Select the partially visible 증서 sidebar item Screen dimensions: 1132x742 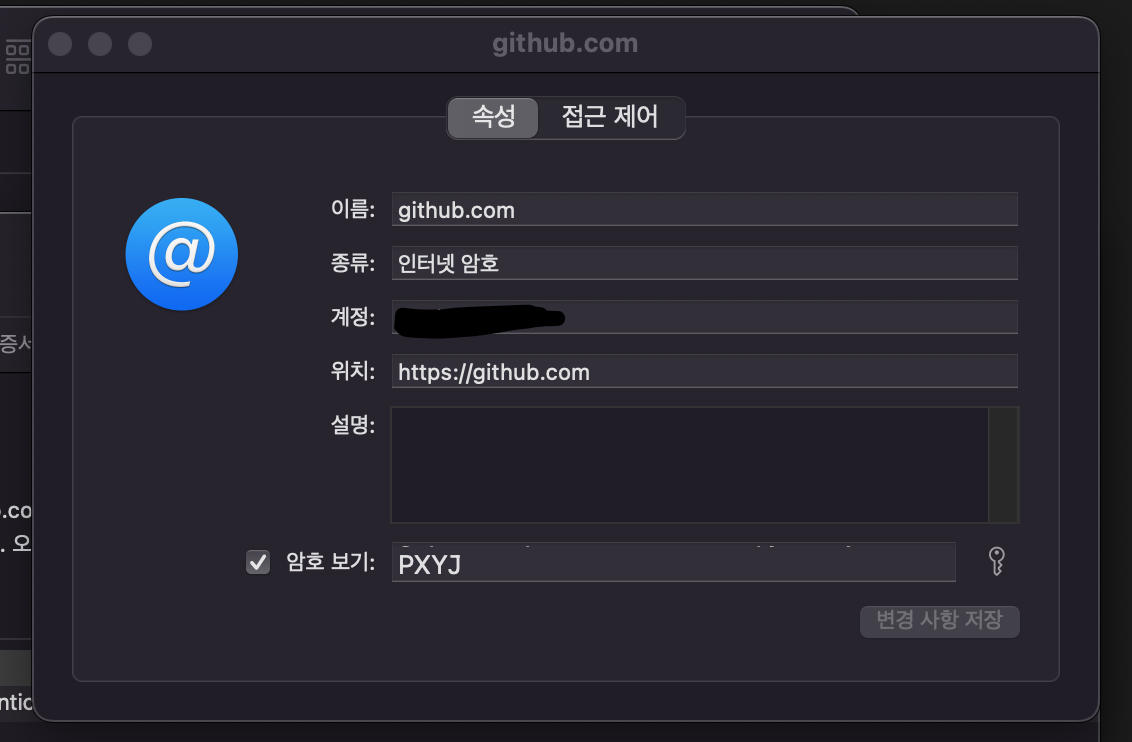pyautogui.click(x=15, y=344)
